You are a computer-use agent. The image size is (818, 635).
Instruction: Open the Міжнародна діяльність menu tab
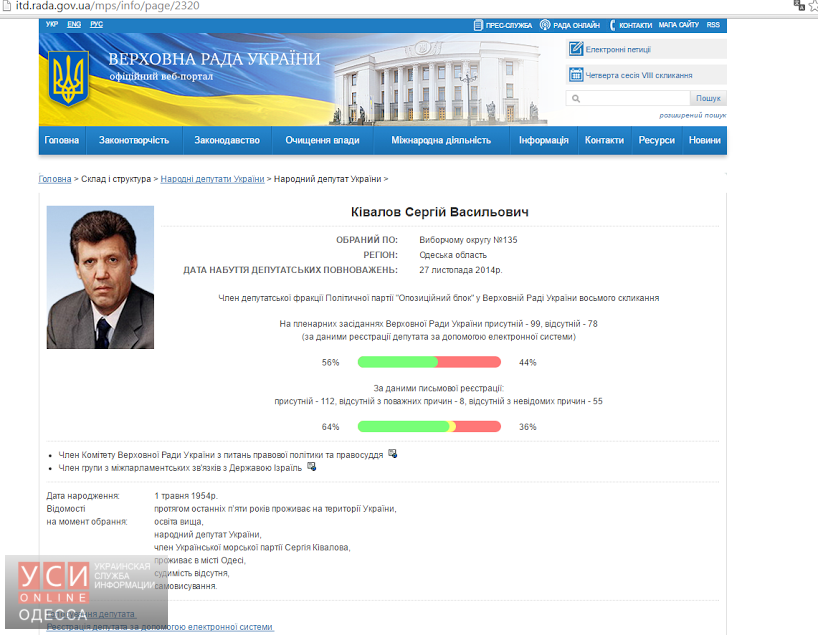441,140
